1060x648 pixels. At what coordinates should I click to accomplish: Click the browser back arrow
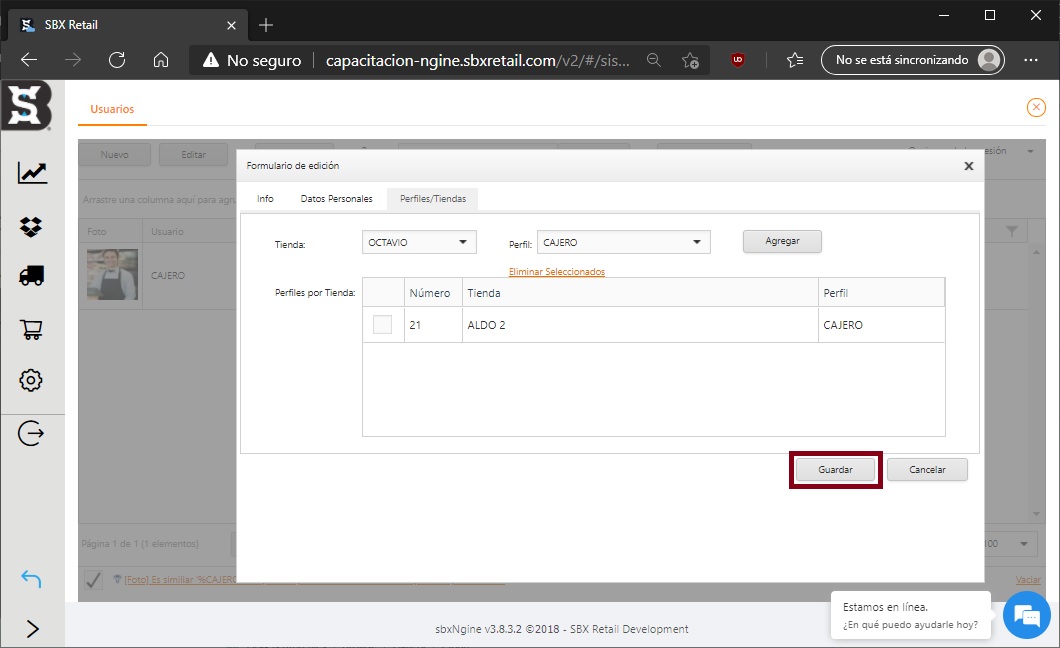click(28, 60)
